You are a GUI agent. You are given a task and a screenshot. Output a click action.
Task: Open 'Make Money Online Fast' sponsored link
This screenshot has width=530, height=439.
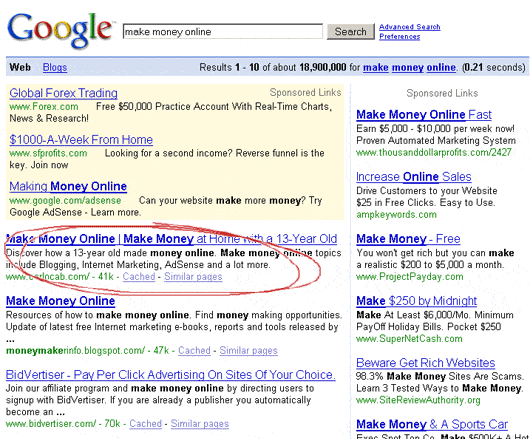(x=424, y=115)
